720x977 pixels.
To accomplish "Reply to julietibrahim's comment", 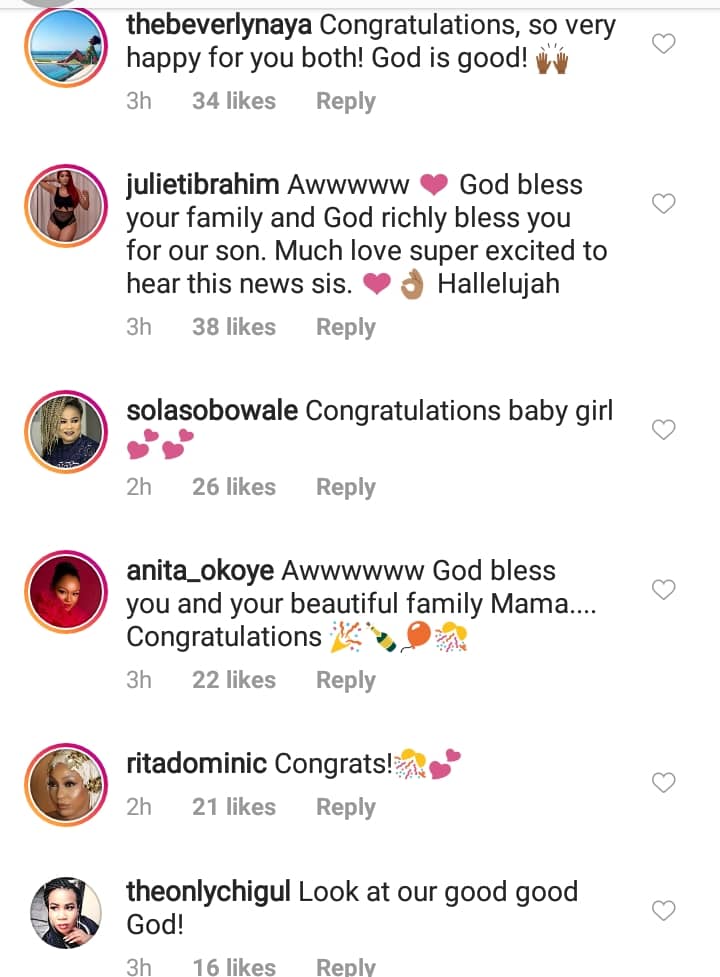I will [x=345, y=327].
